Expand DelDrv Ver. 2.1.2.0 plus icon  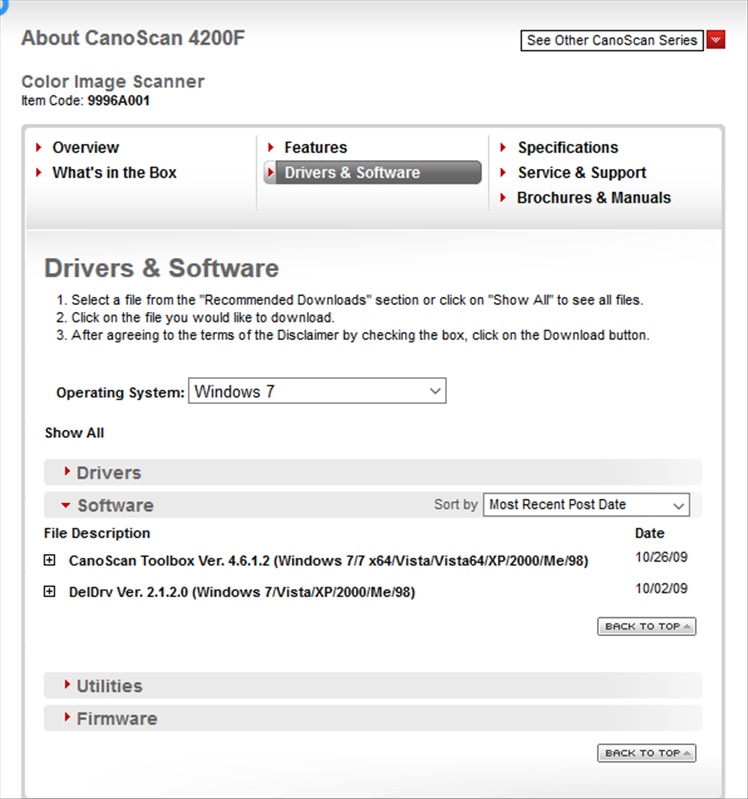[50, 592]
